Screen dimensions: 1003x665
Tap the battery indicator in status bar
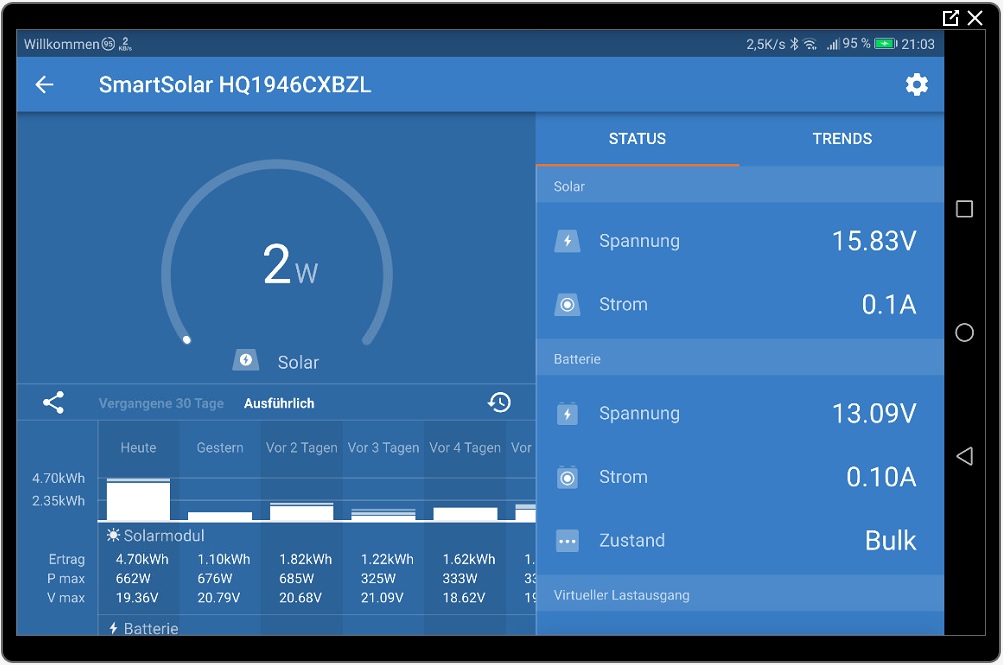pos(886,43)
